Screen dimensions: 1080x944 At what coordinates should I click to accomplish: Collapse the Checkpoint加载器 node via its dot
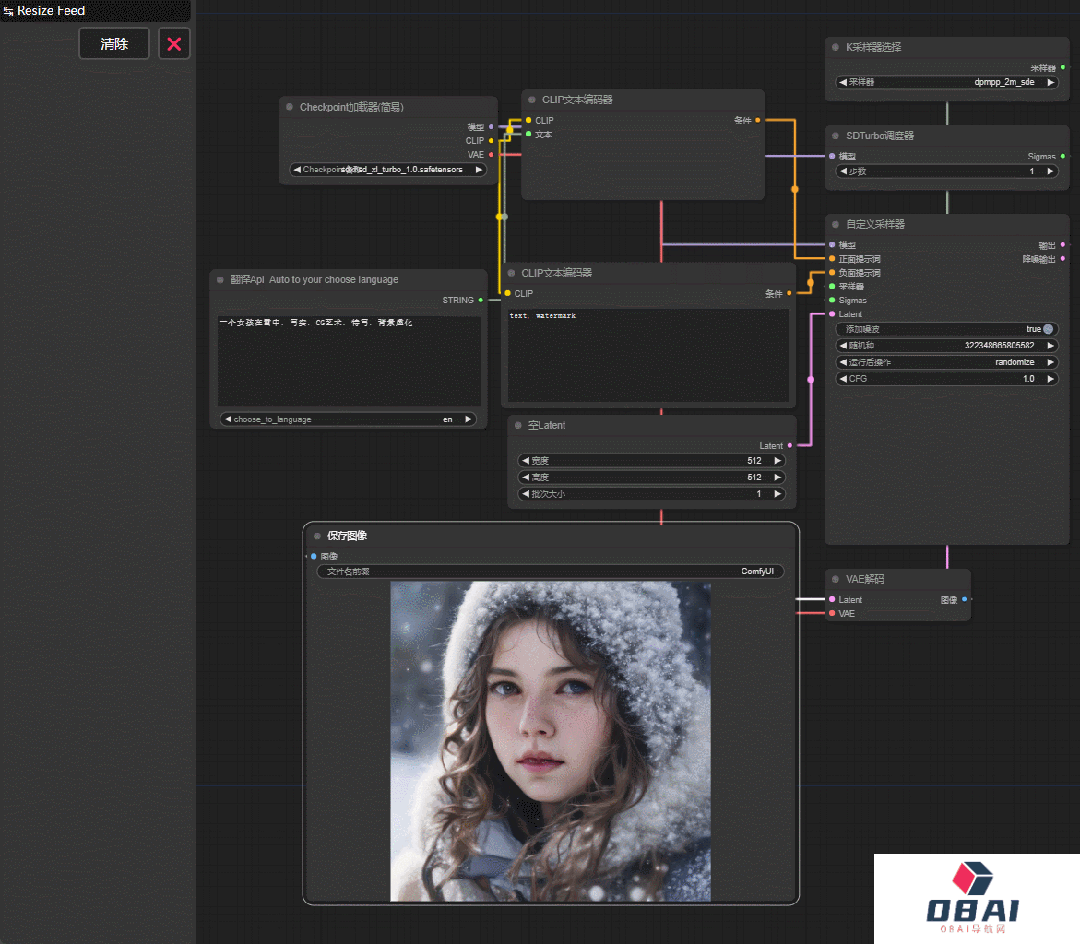coord(289,107)
